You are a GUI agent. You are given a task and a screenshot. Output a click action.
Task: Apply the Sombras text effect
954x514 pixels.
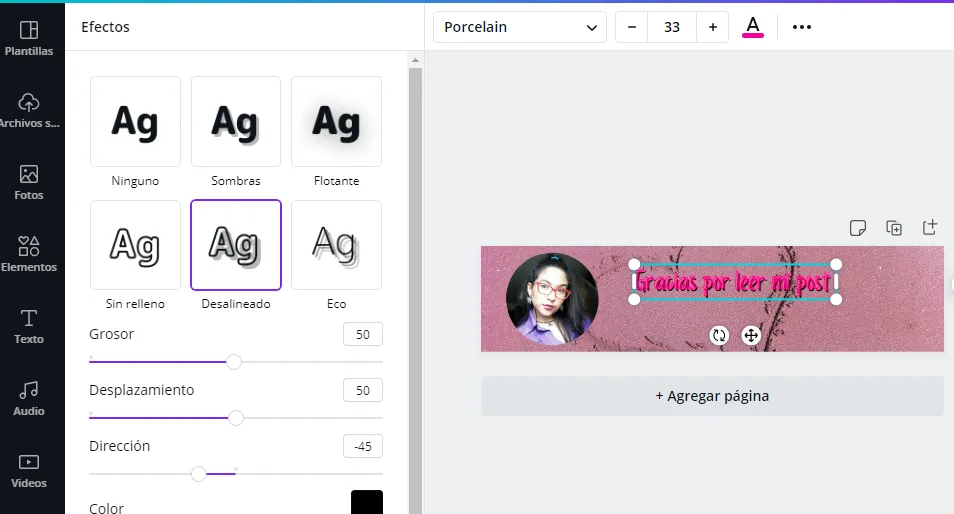(x=235, y=121)
